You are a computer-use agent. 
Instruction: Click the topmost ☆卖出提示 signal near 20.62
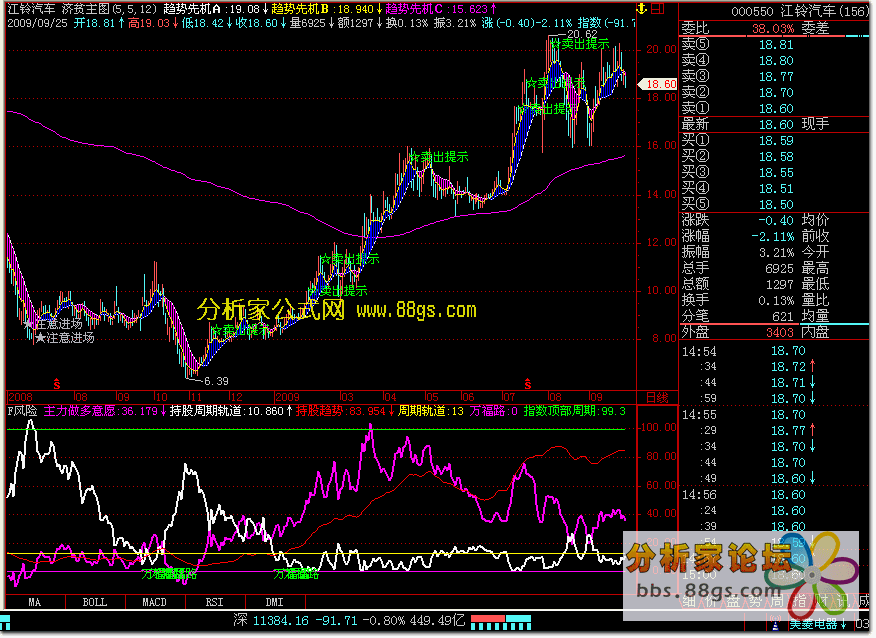tap(579, 44)
